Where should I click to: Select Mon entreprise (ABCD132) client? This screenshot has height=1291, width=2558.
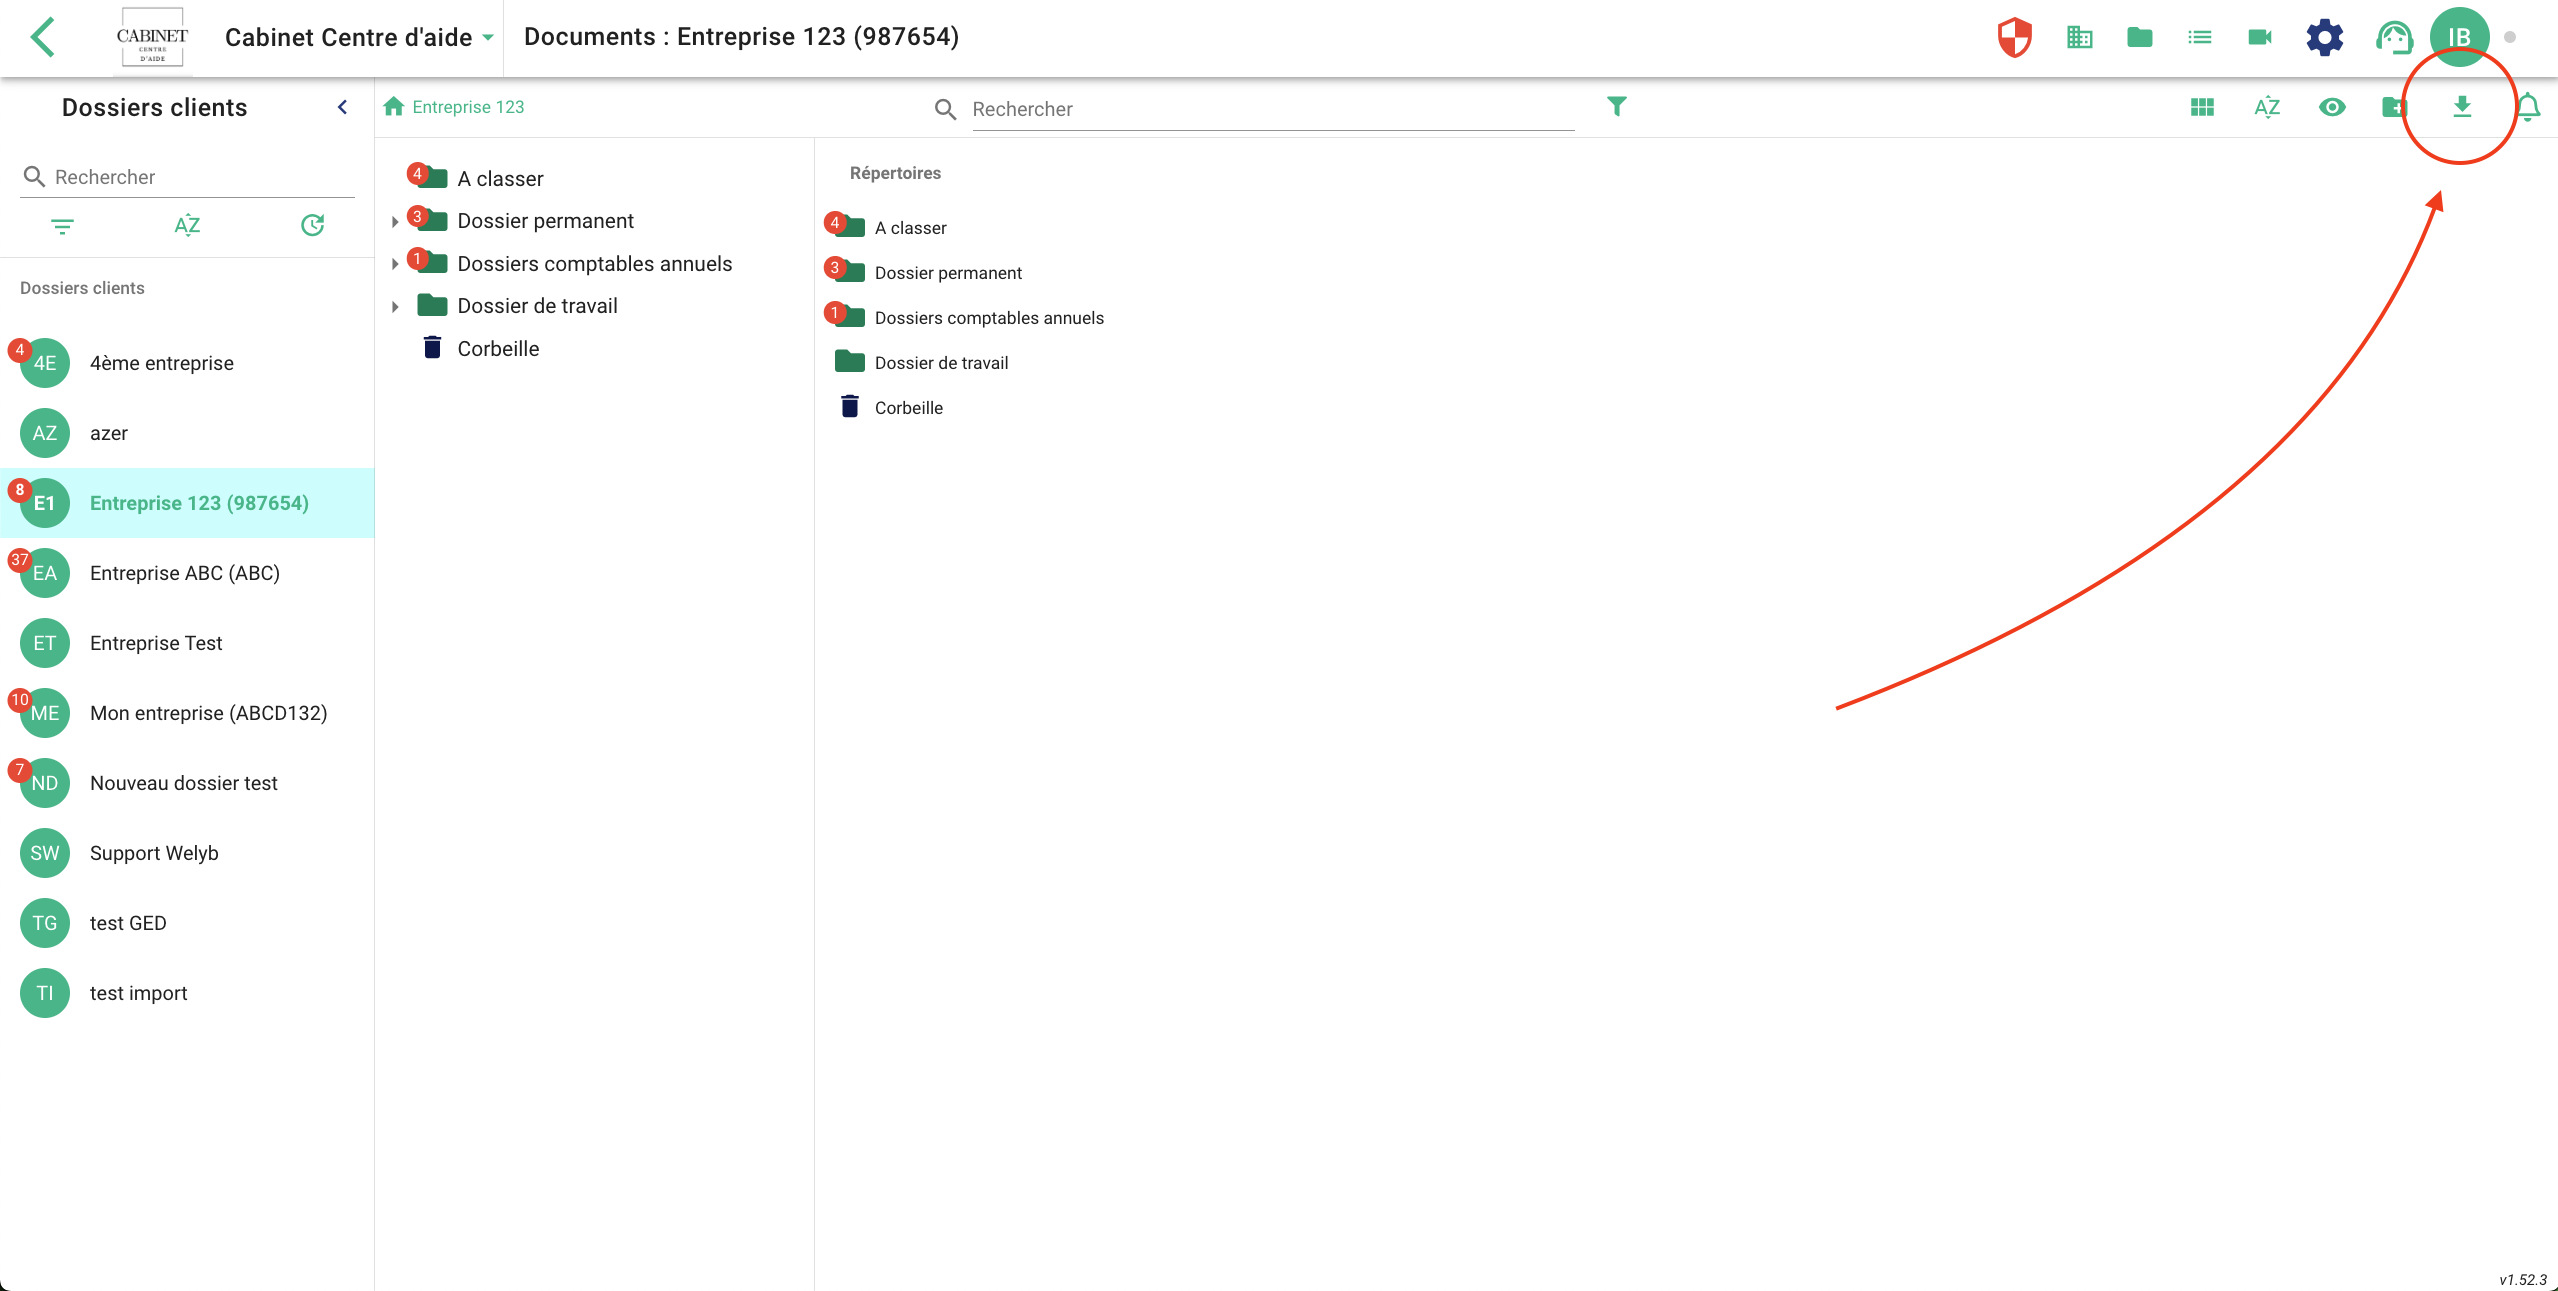click(187, 713)
